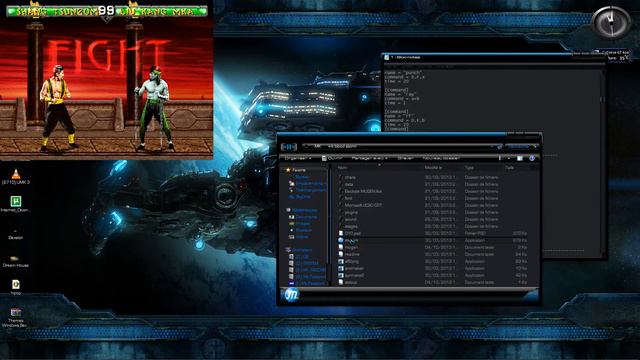640x360 pixels.
Task: Select the stdout text document icon
Action: pos(341,282)
